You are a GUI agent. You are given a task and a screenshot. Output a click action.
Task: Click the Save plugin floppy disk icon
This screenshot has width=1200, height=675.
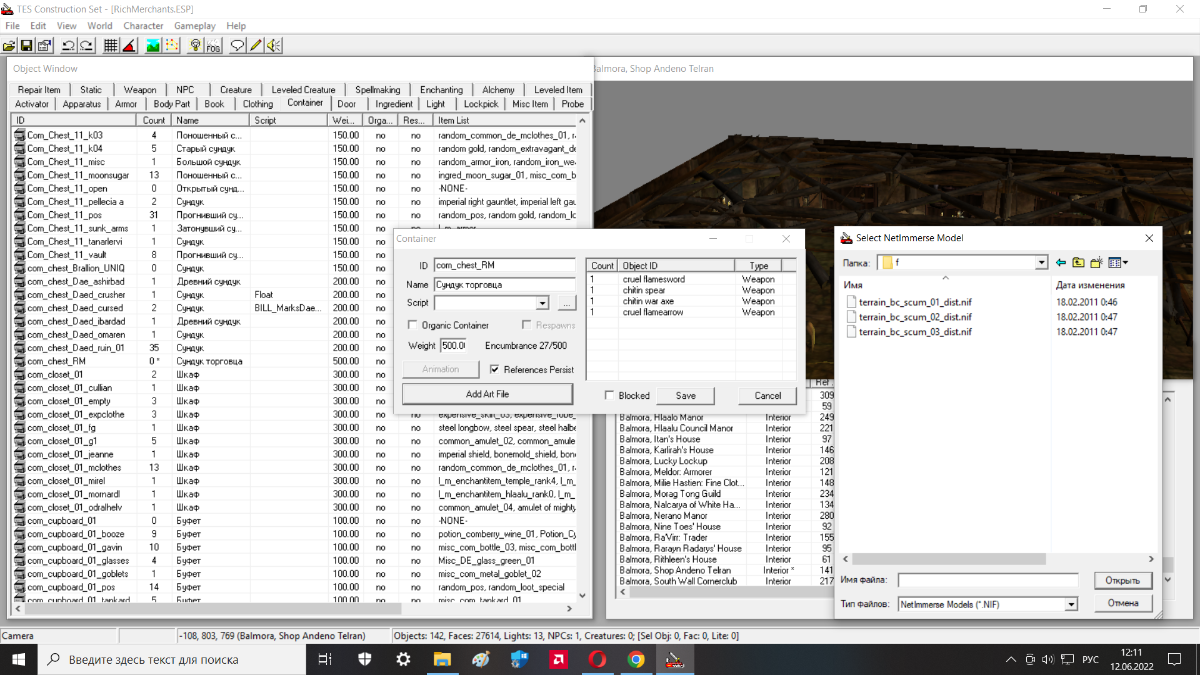pyautogui.click(x=27, y=45)
